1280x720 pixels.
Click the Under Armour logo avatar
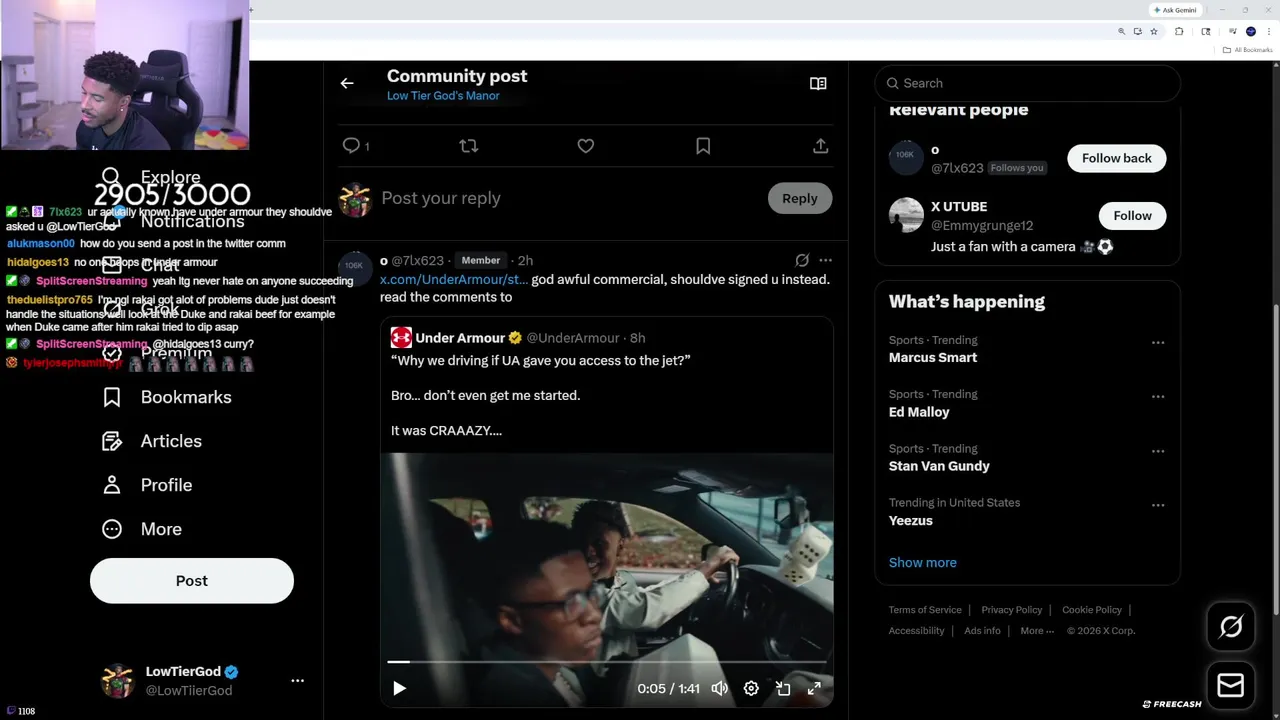[x=401, y=338]
